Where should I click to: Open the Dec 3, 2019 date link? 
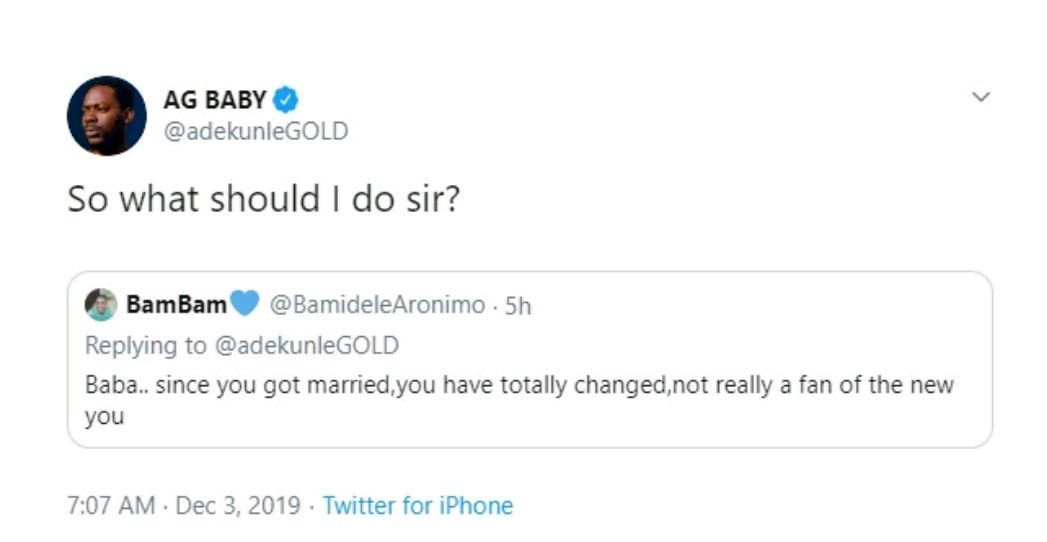pyautogui.click(x=238, y=506)
